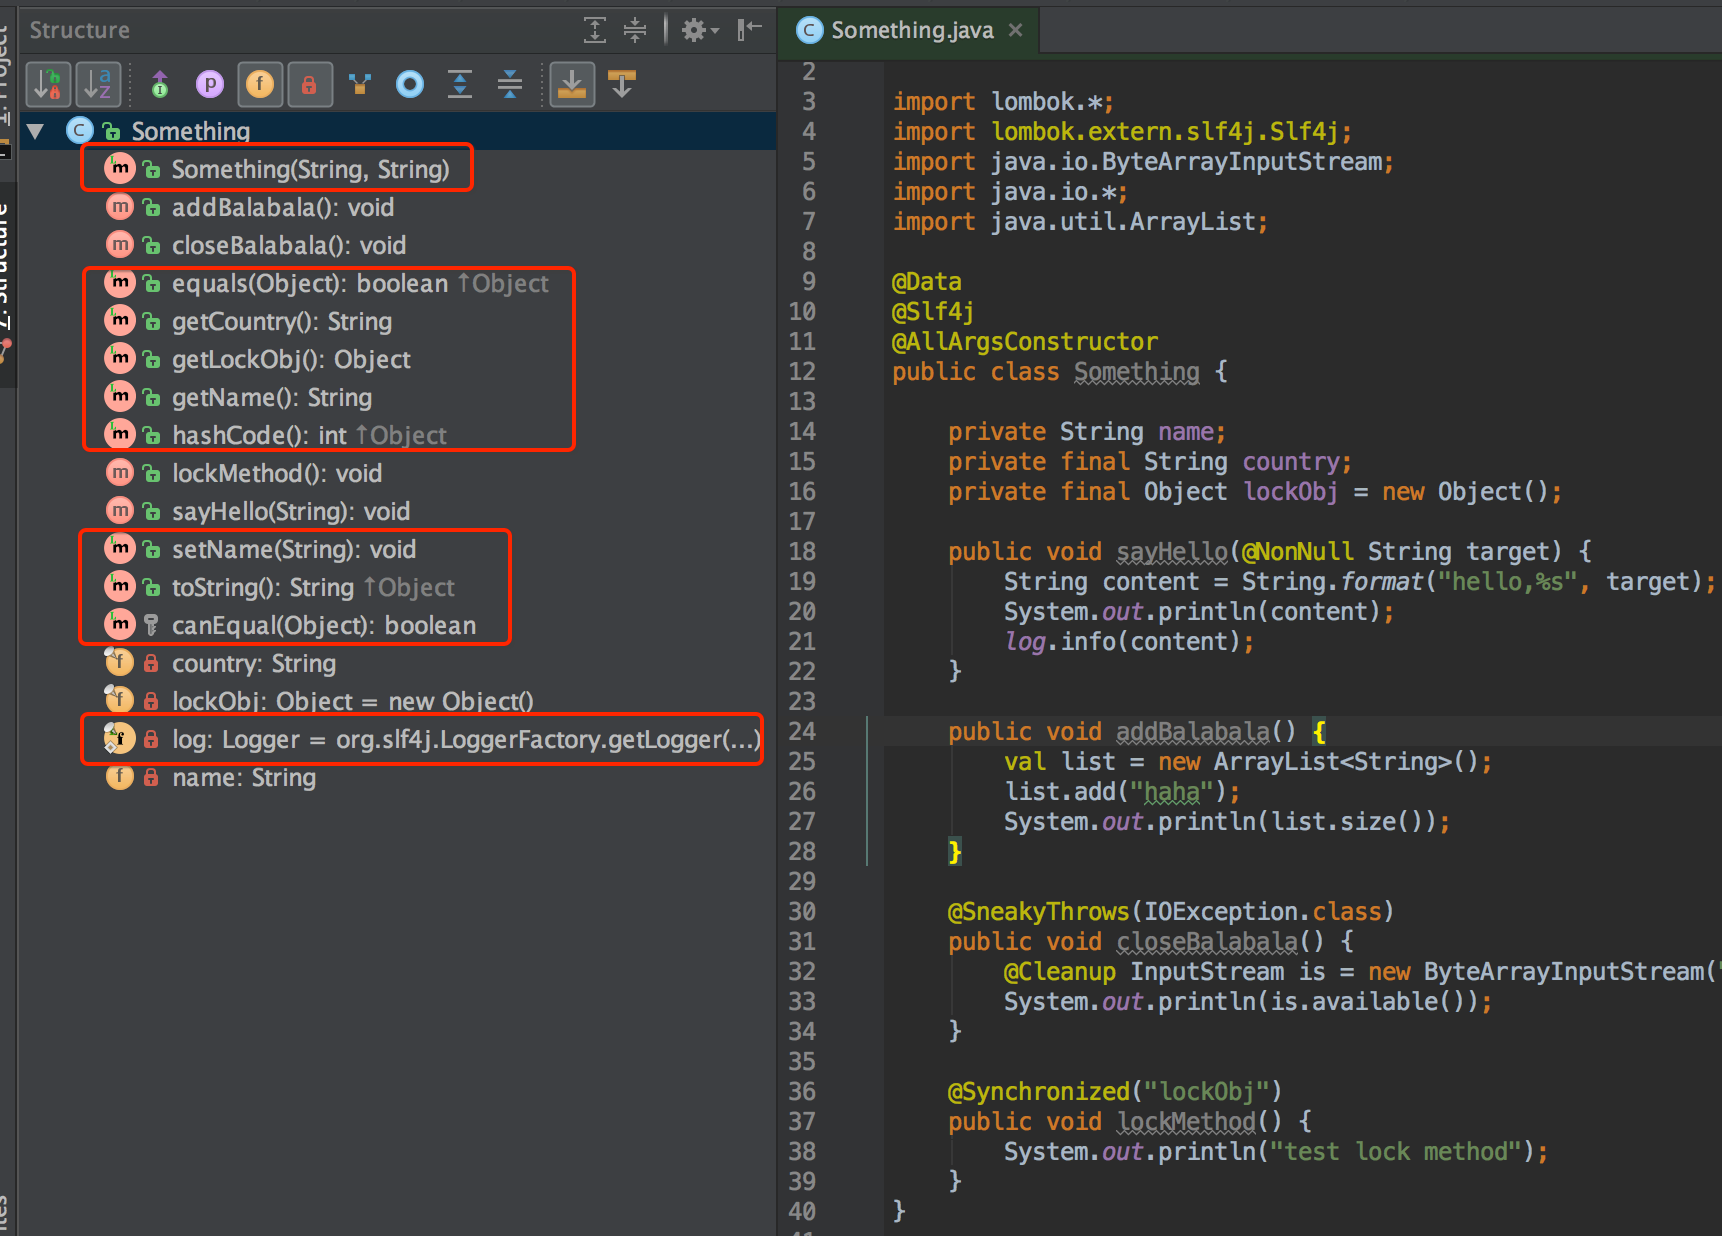Click closeBalabala method name in editor
The width and height of the screenshot is (1722, 1236).
(1206, 942)
